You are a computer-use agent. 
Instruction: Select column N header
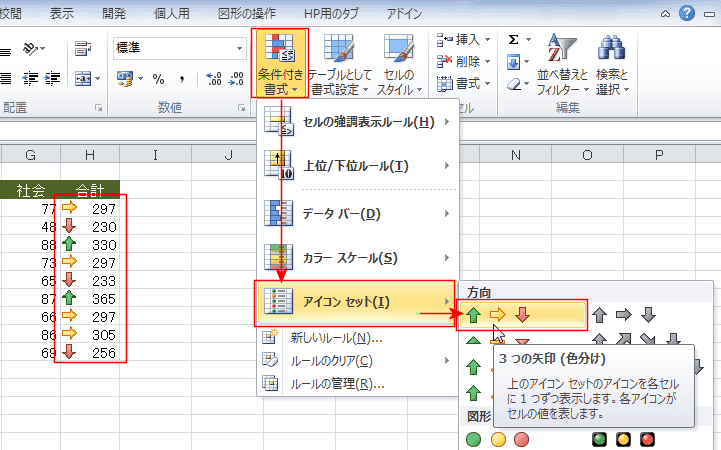515,155
